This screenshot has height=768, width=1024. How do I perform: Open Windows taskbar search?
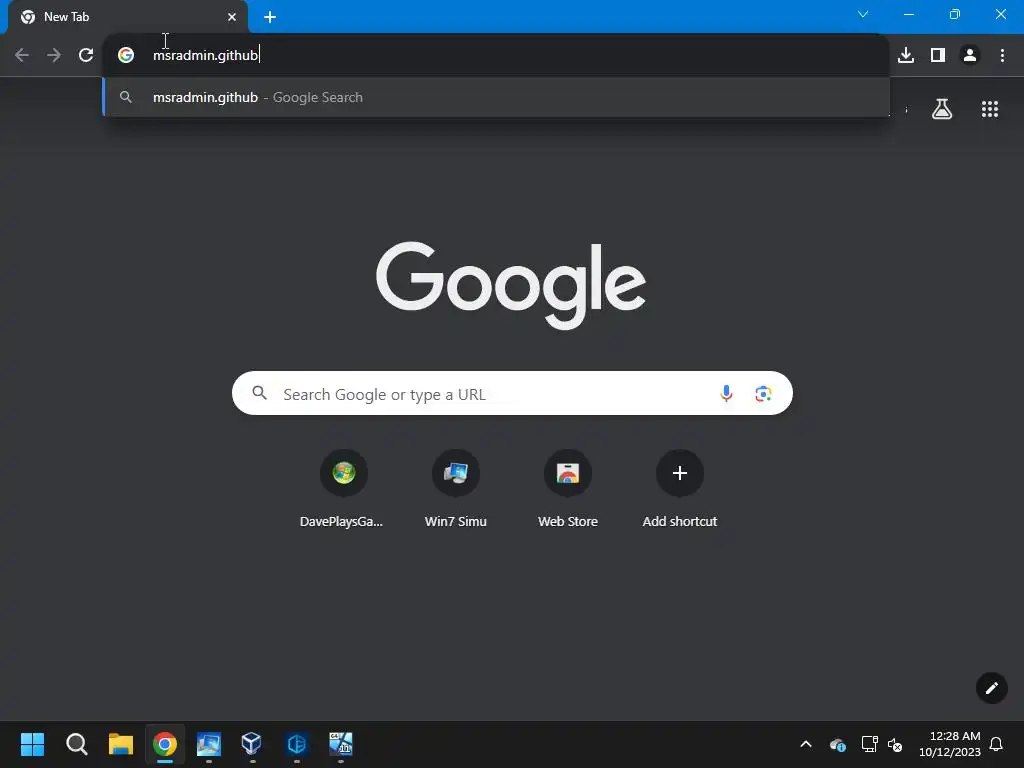tap(76, 744)
